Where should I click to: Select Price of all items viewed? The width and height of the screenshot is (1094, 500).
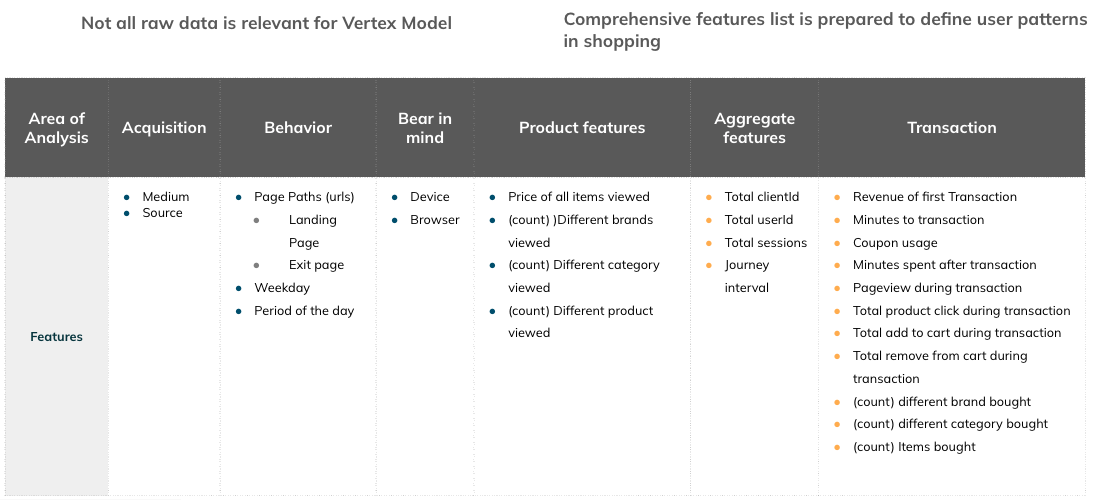[578, 197]
